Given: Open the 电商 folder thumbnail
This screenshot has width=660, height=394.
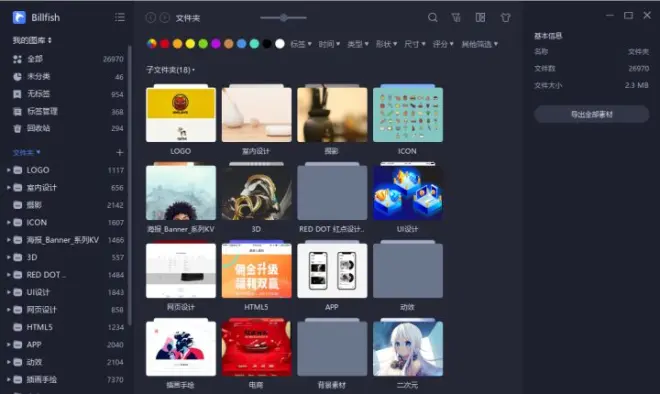Looking at the screenshot, I should pos(256,347).
